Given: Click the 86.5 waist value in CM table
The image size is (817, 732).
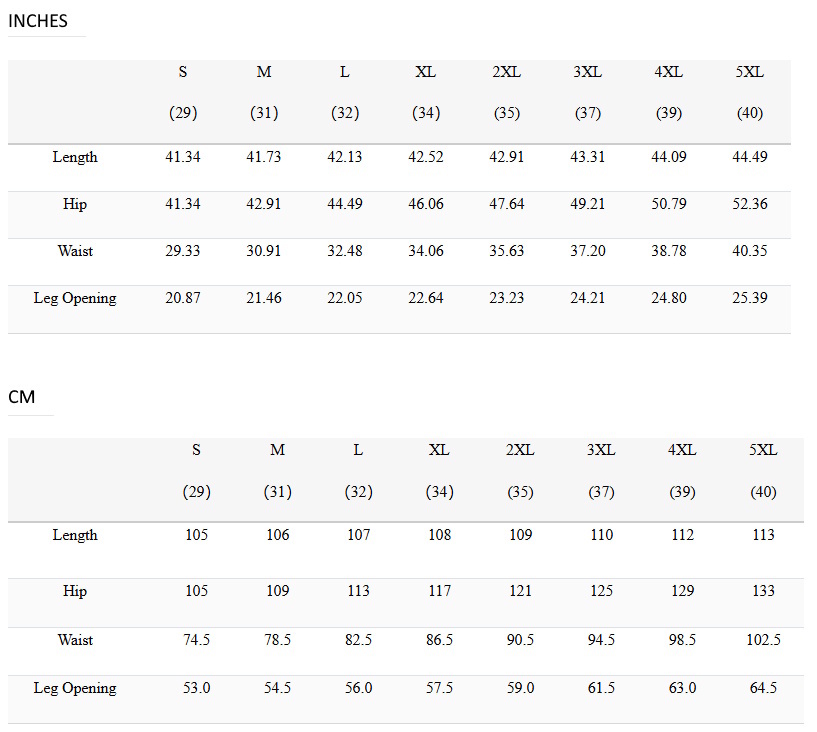Looking at the screenshot, I should pyautogui.click(x=439, y=640).
